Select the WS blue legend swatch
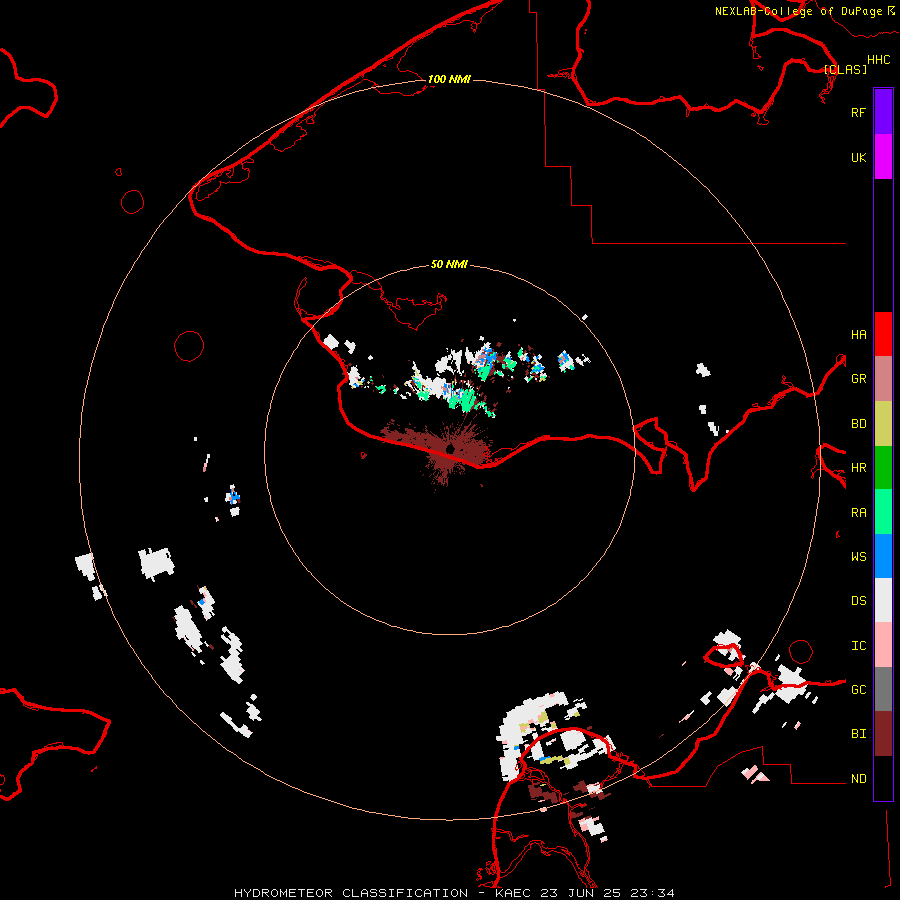 pyautogui.click(x=883, y=556)
